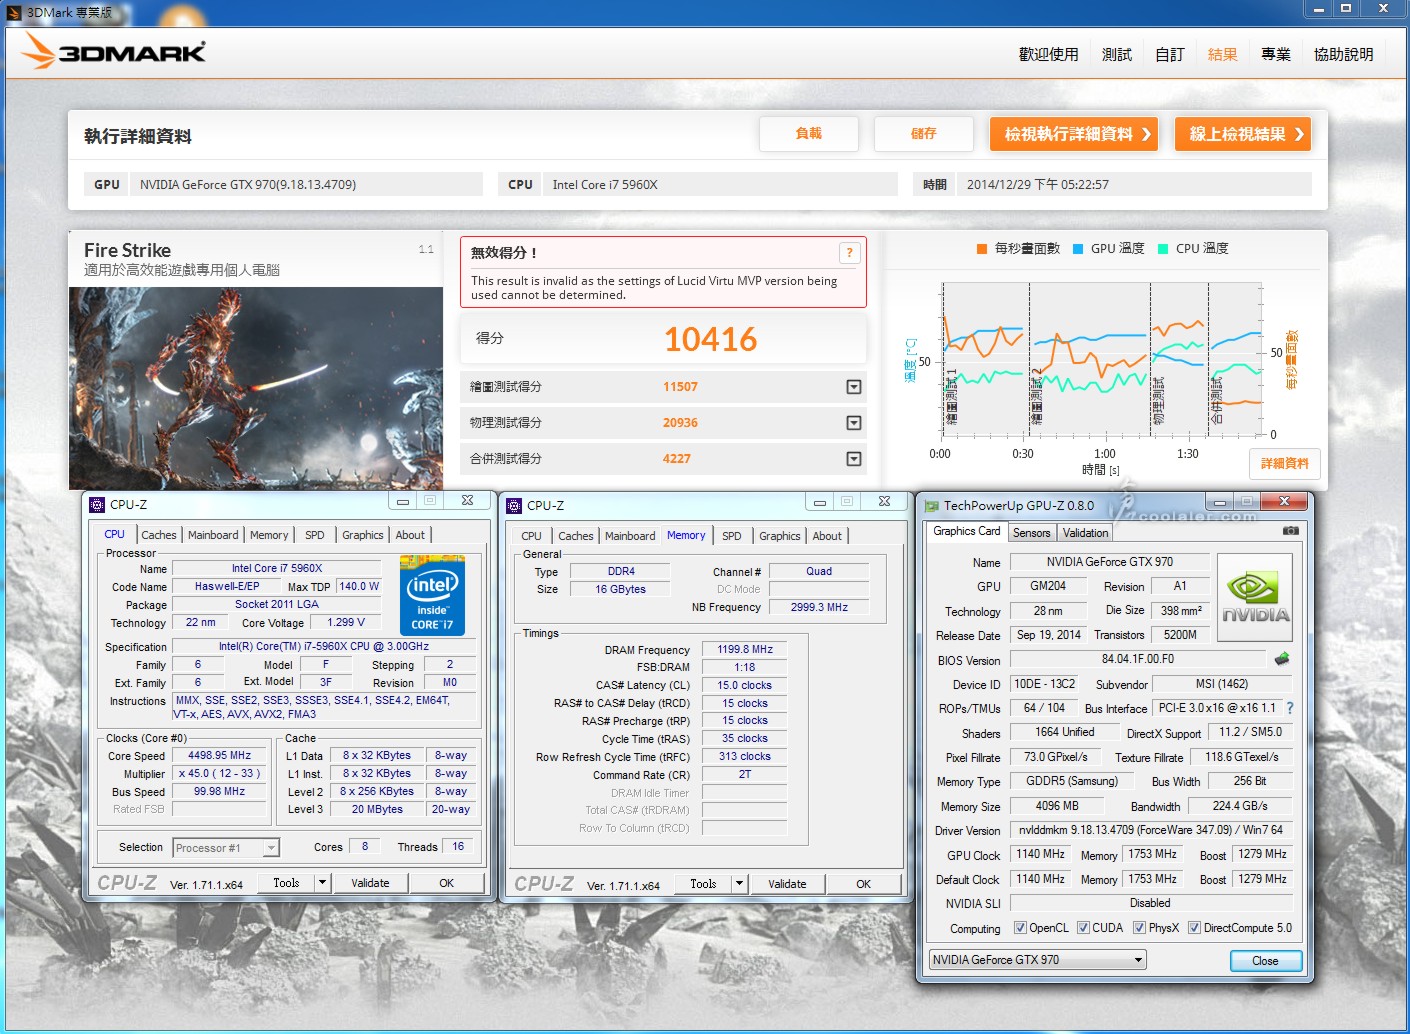Viewport: 1410px width, 1034px height.
Task: Click the orange FPS legend color swatch
Action: click(982, 249)
